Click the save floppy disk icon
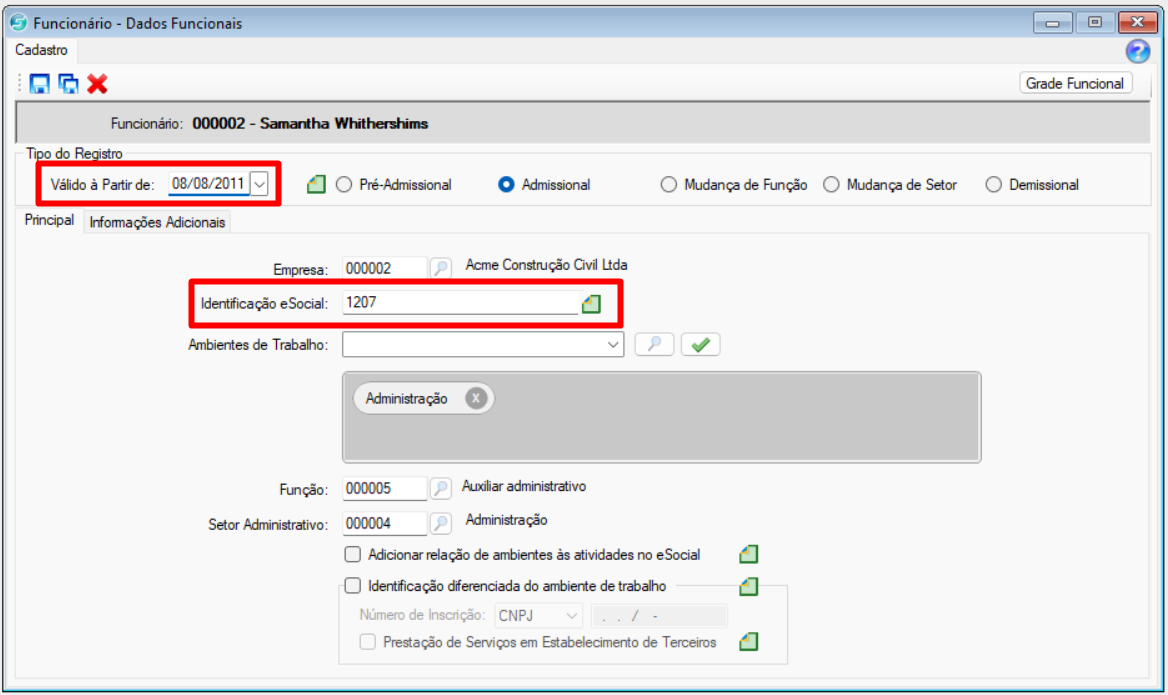Image resolution: width=1168 pixels, height=695 pixels. tap(40, 84)
